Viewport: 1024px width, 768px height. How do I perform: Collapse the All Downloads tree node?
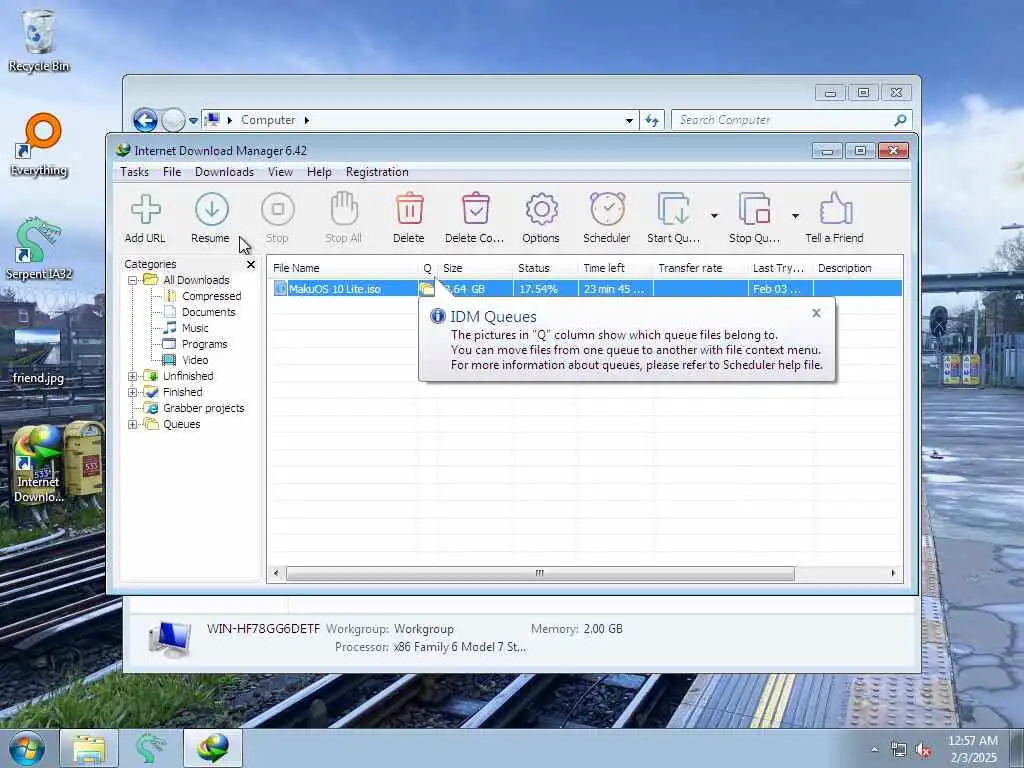click(133, 280)
